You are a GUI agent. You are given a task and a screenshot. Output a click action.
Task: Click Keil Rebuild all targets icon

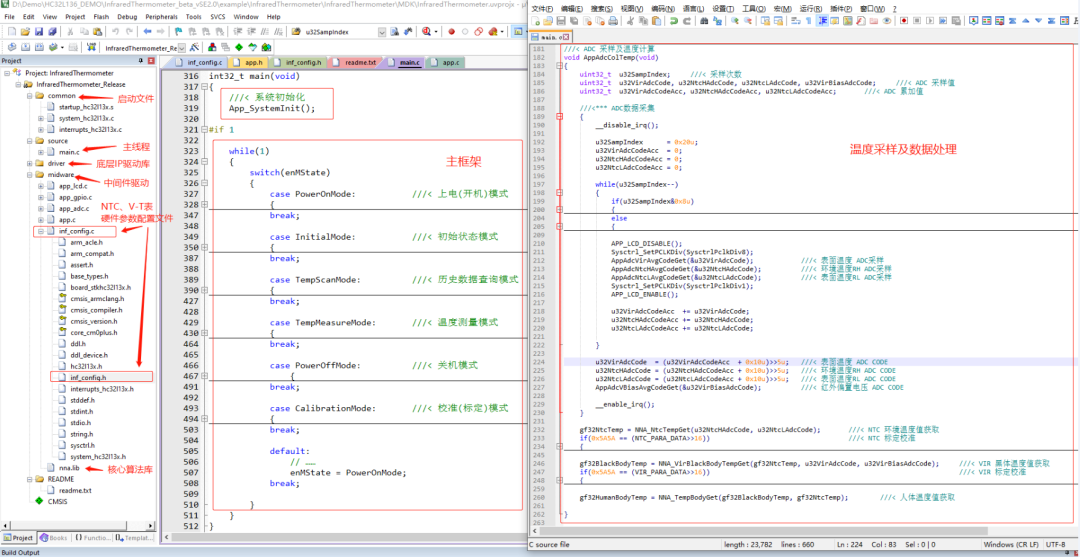click(x=39, y=48)
